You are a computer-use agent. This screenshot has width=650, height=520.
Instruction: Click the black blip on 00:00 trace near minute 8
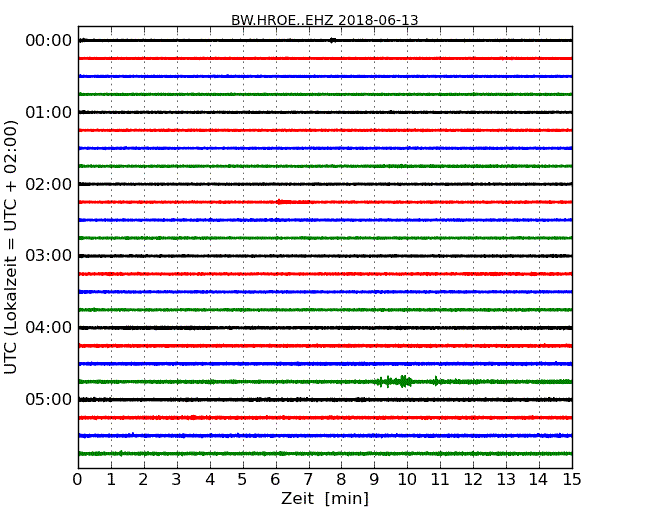pos(332,40)
